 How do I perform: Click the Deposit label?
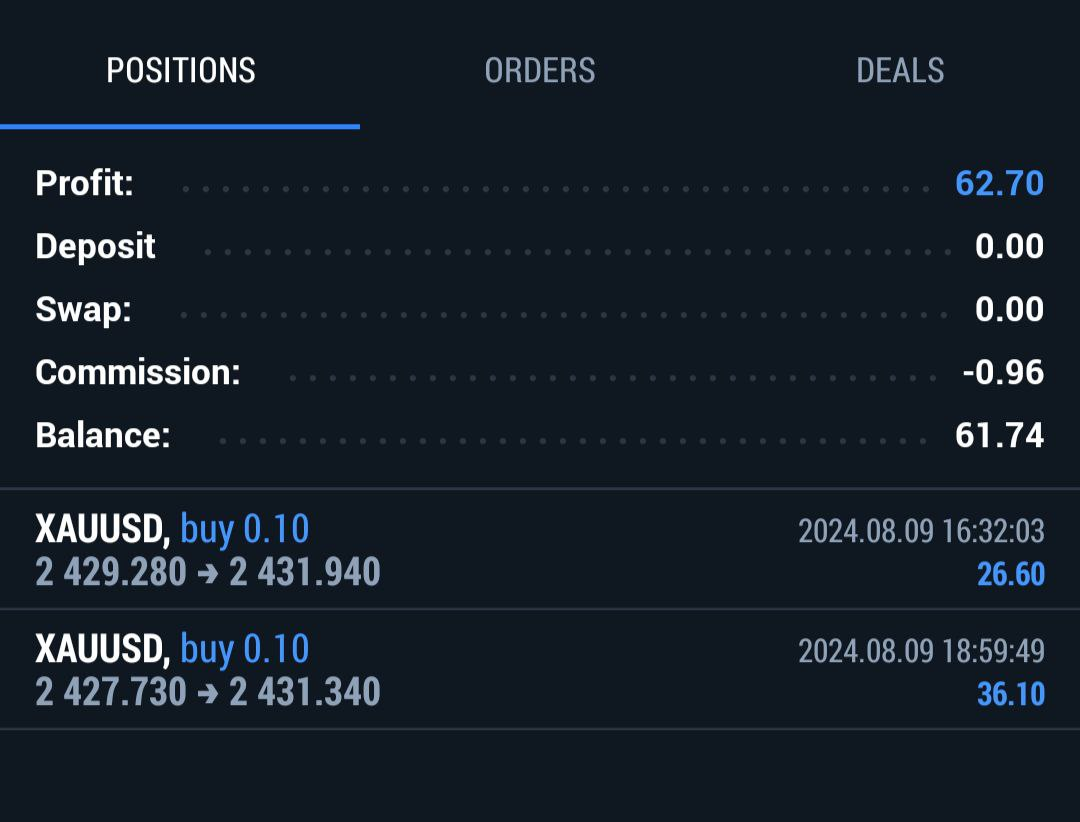tap(95, 247)
